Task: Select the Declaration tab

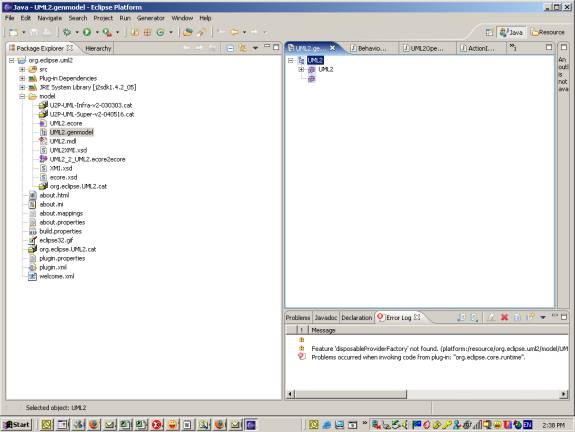Action: click(356, 318)
